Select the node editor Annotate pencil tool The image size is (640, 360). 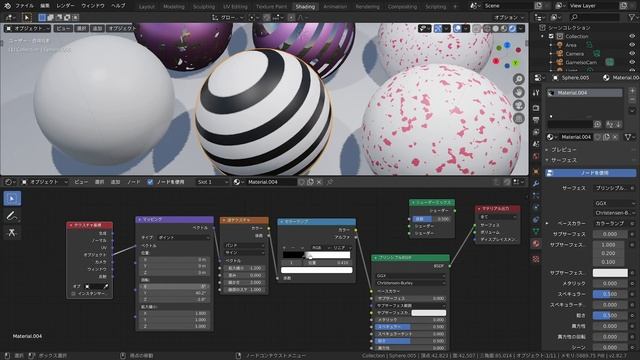pos(12,216)
